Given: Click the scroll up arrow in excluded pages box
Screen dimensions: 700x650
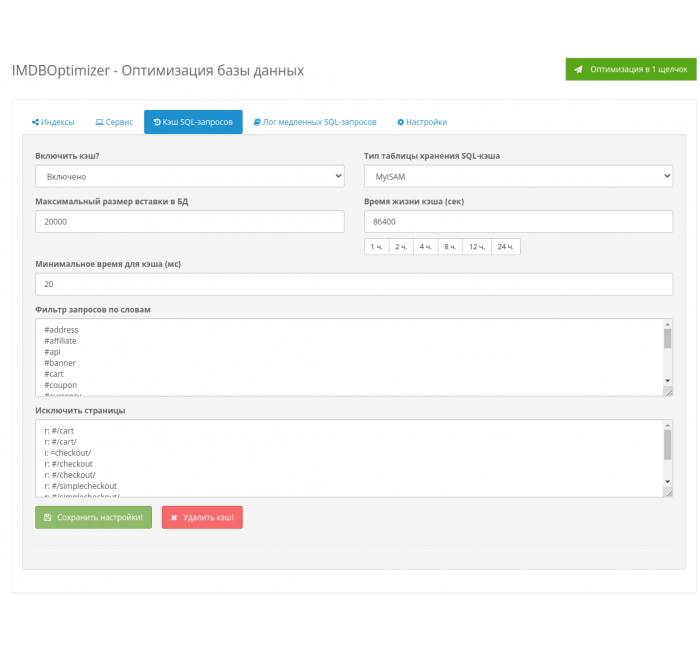Looking at the screenshot, I should pos(667,425).
